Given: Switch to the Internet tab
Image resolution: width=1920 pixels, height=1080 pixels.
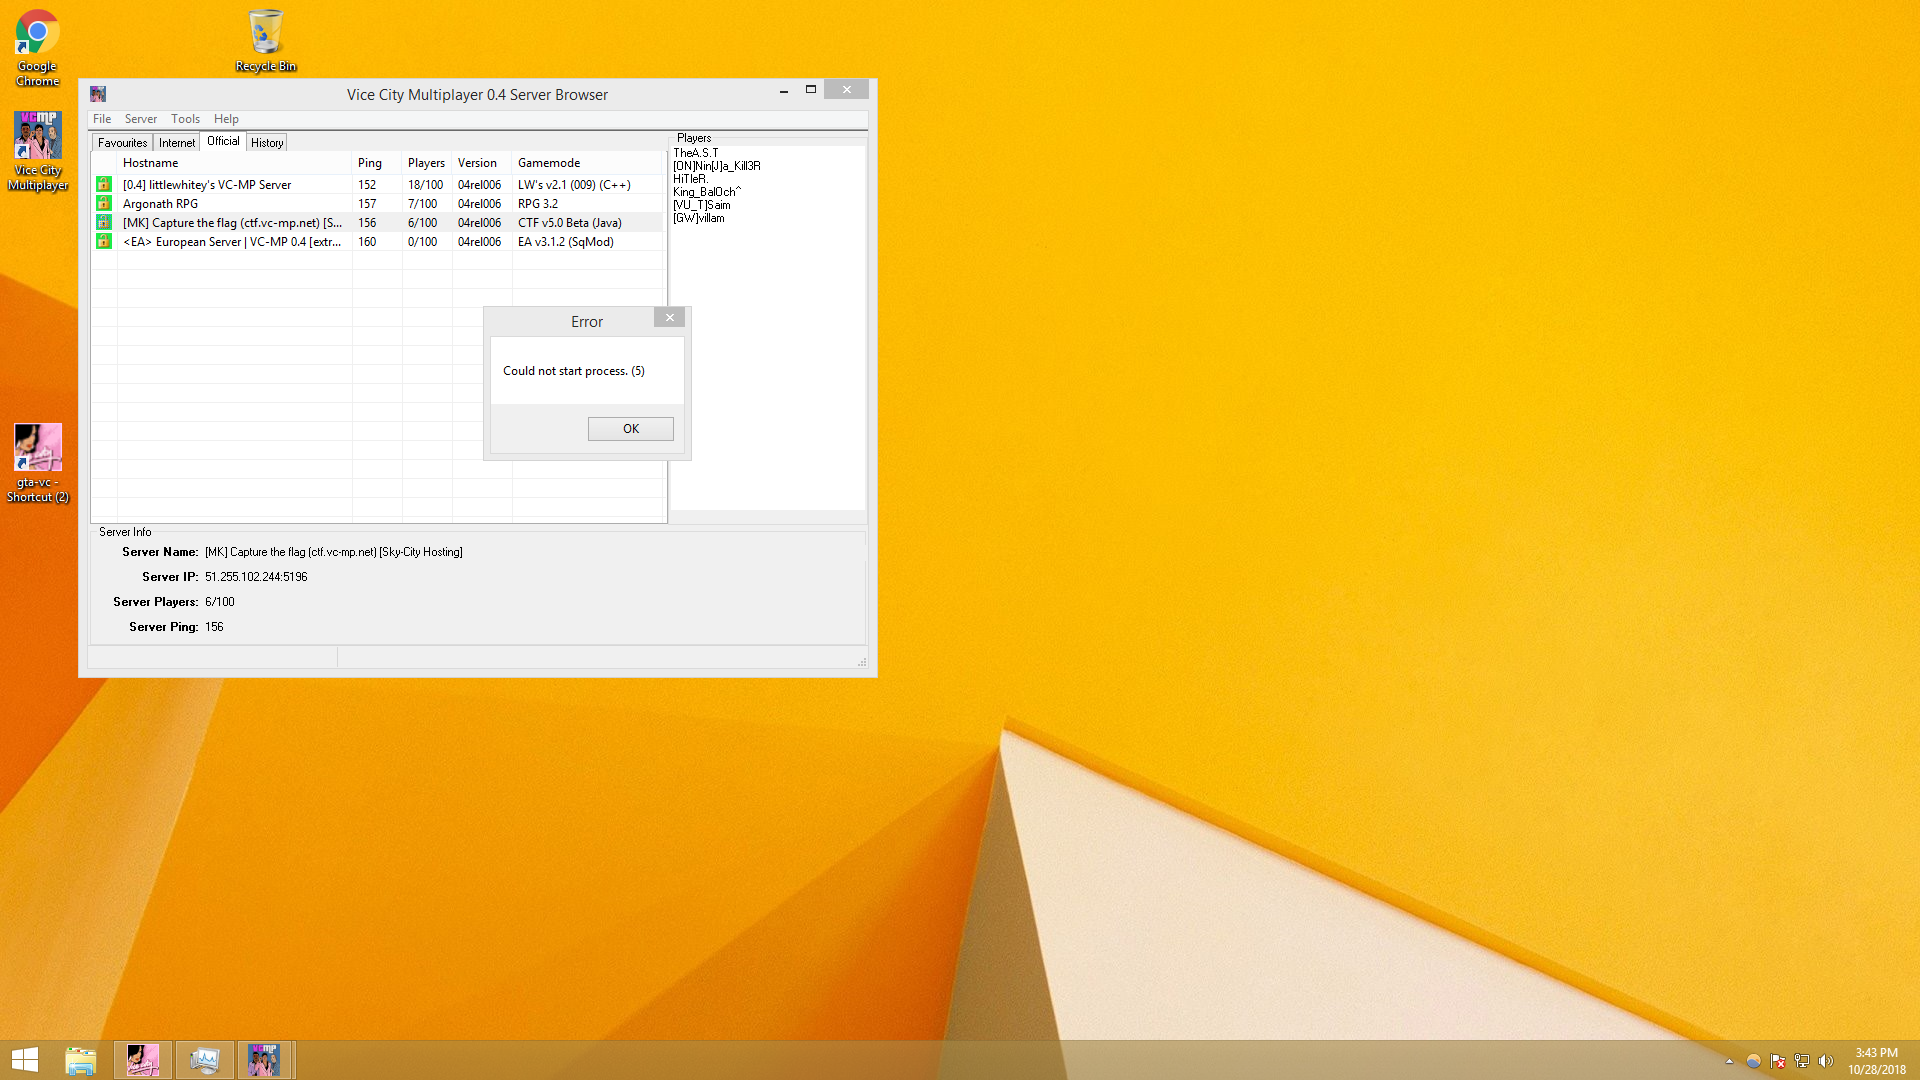Looking at the screenshot, I should coord(177,143).
